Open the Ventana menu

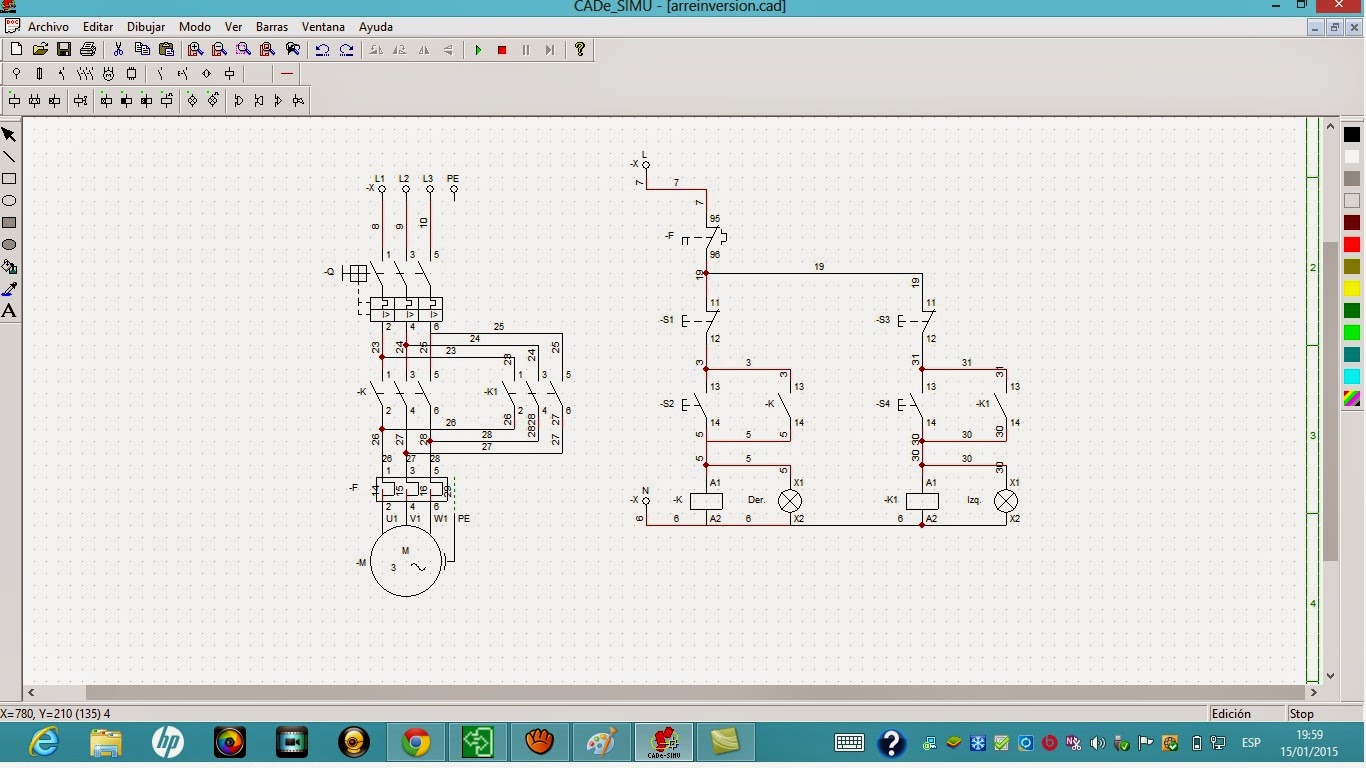323,27
